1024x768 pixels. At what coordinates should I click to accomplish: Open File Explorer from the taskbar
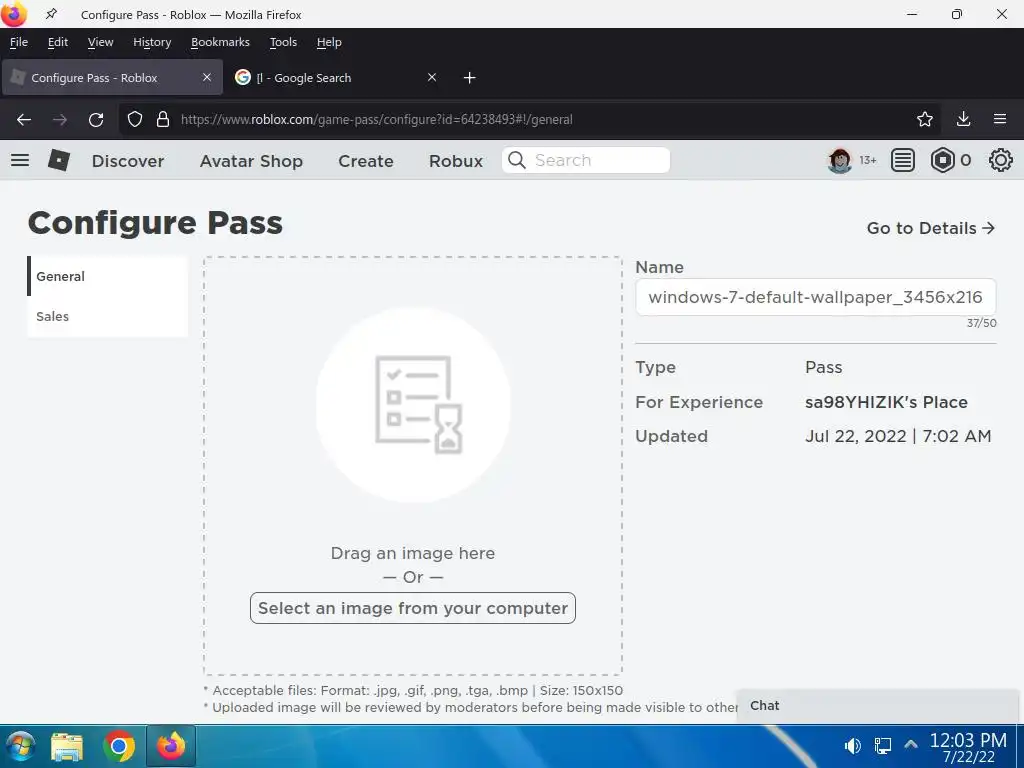67,746
